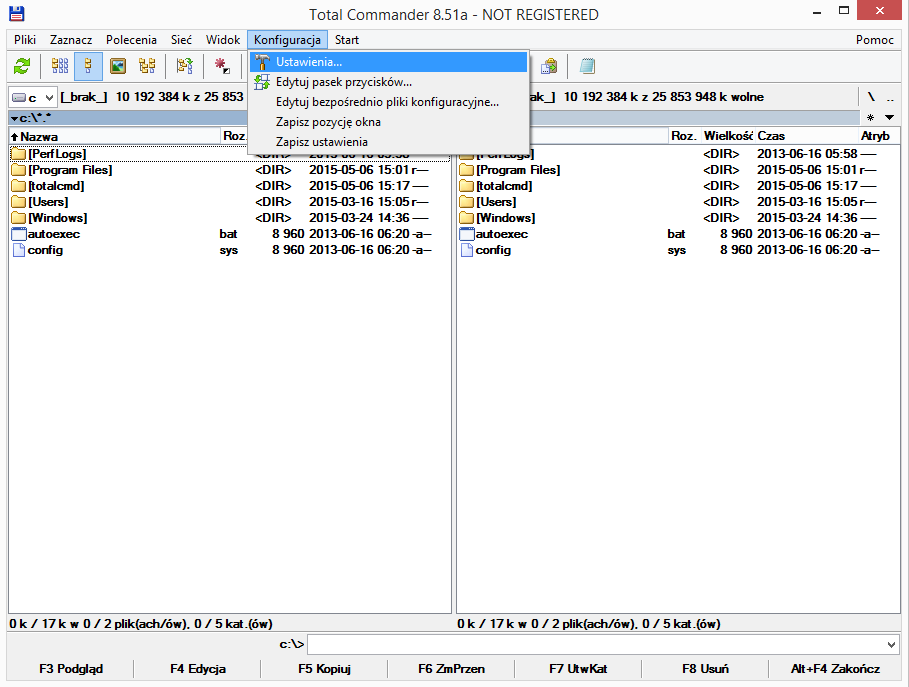
Task: Show the directory tree view toolbar icon
Action: 147,66
